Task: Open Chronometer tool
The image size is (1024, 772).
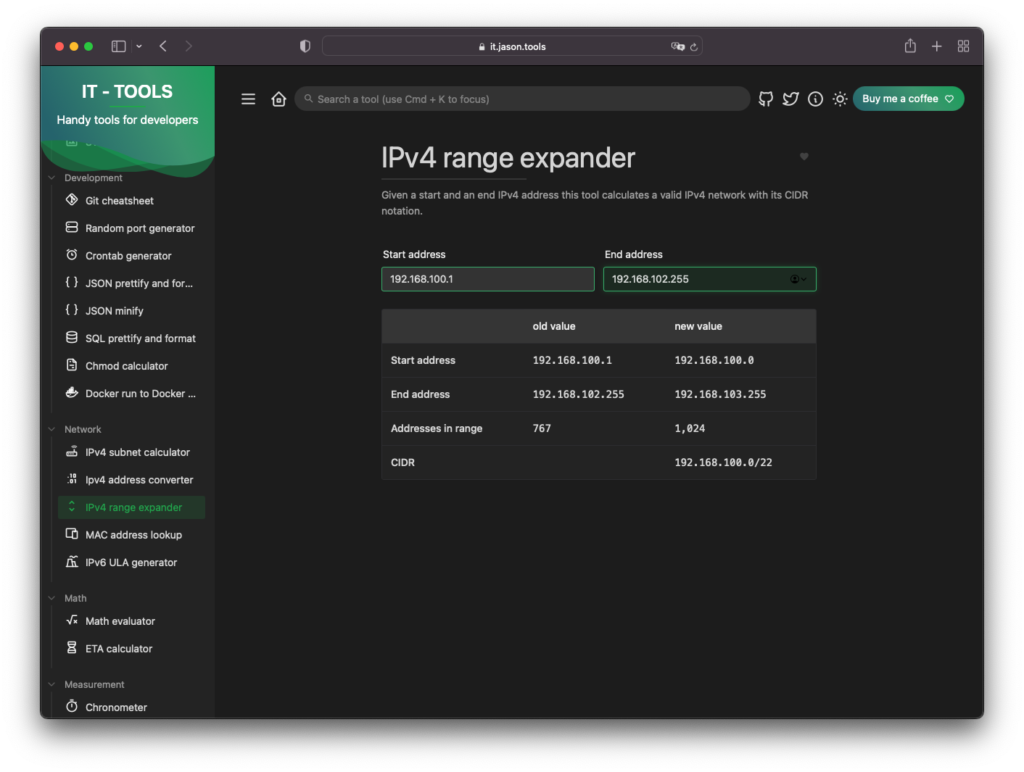Action: tap(131, 707)
